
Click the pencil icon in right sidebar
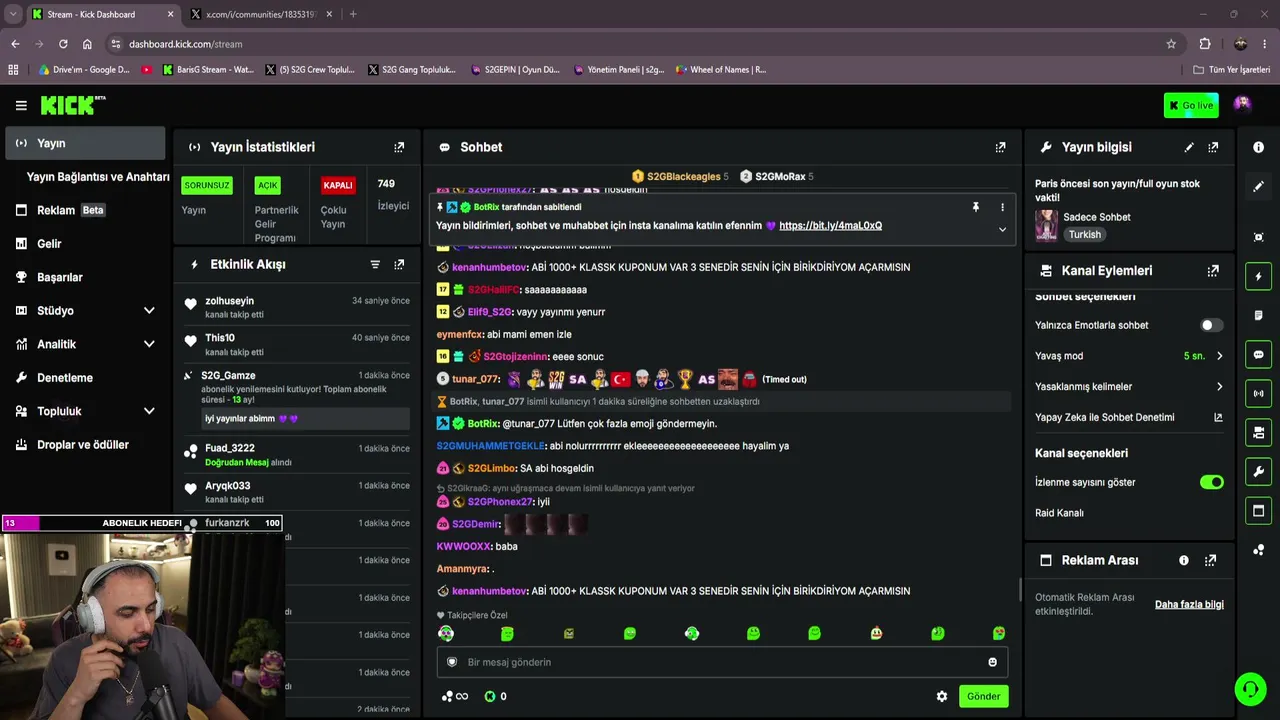(x=1258, y=186)
